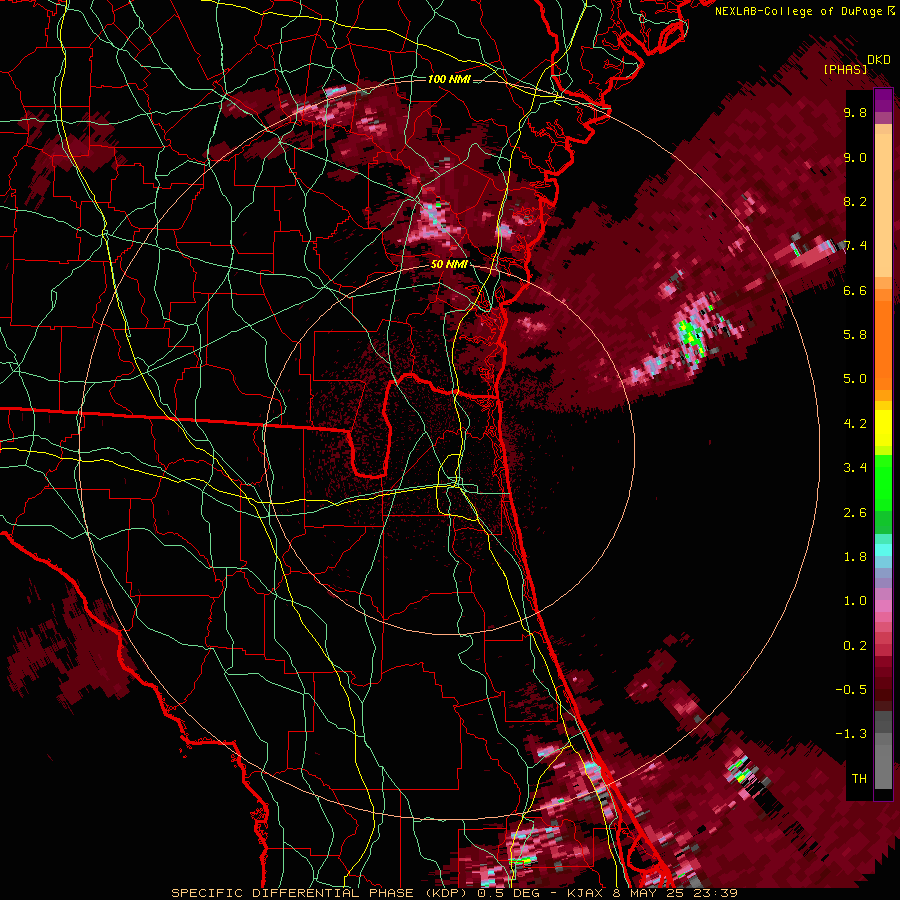Click the -1.3 value on the scale
This screenshot has height=900, width=900.
click(x=851, y=734)
